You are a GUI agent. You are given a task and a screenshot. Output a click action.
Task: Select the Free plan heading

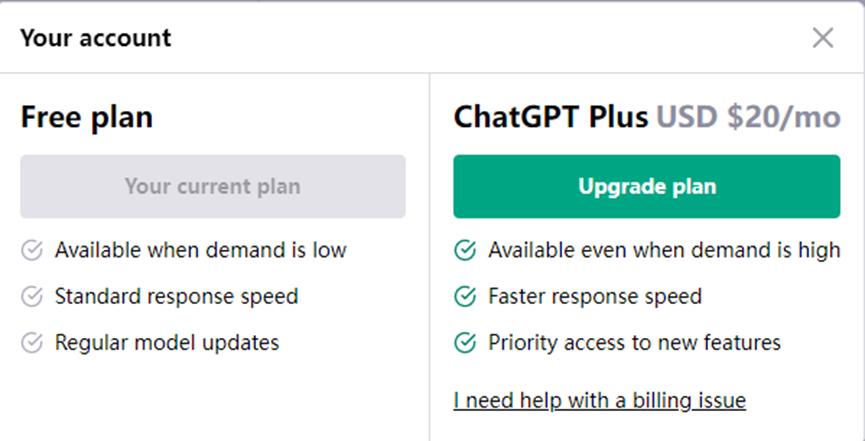click(87, 117)
